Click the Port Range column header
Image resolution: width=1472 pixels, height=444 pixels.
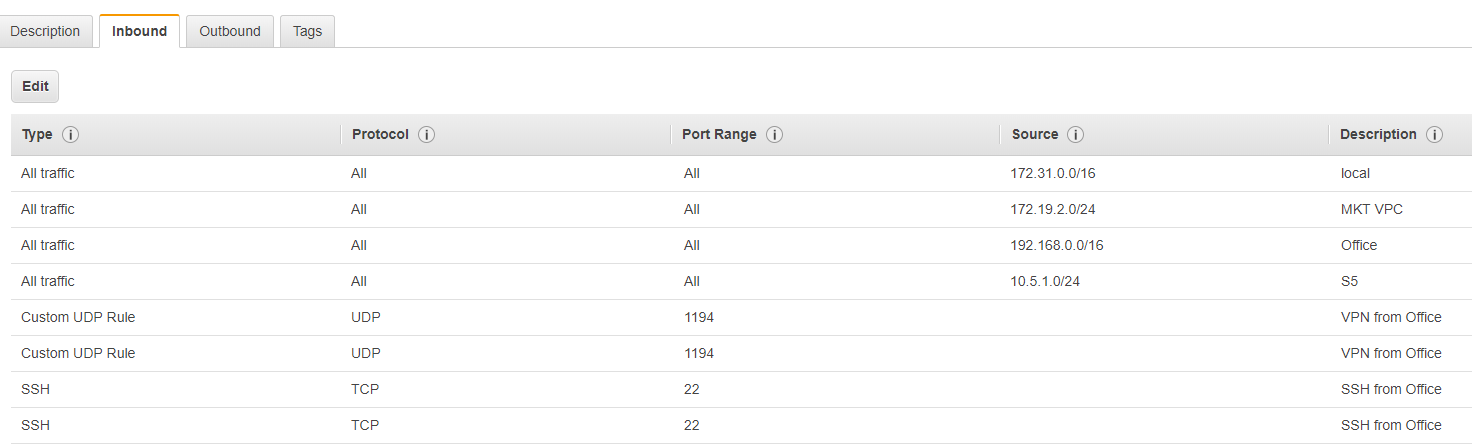click(x=719, y=135)
